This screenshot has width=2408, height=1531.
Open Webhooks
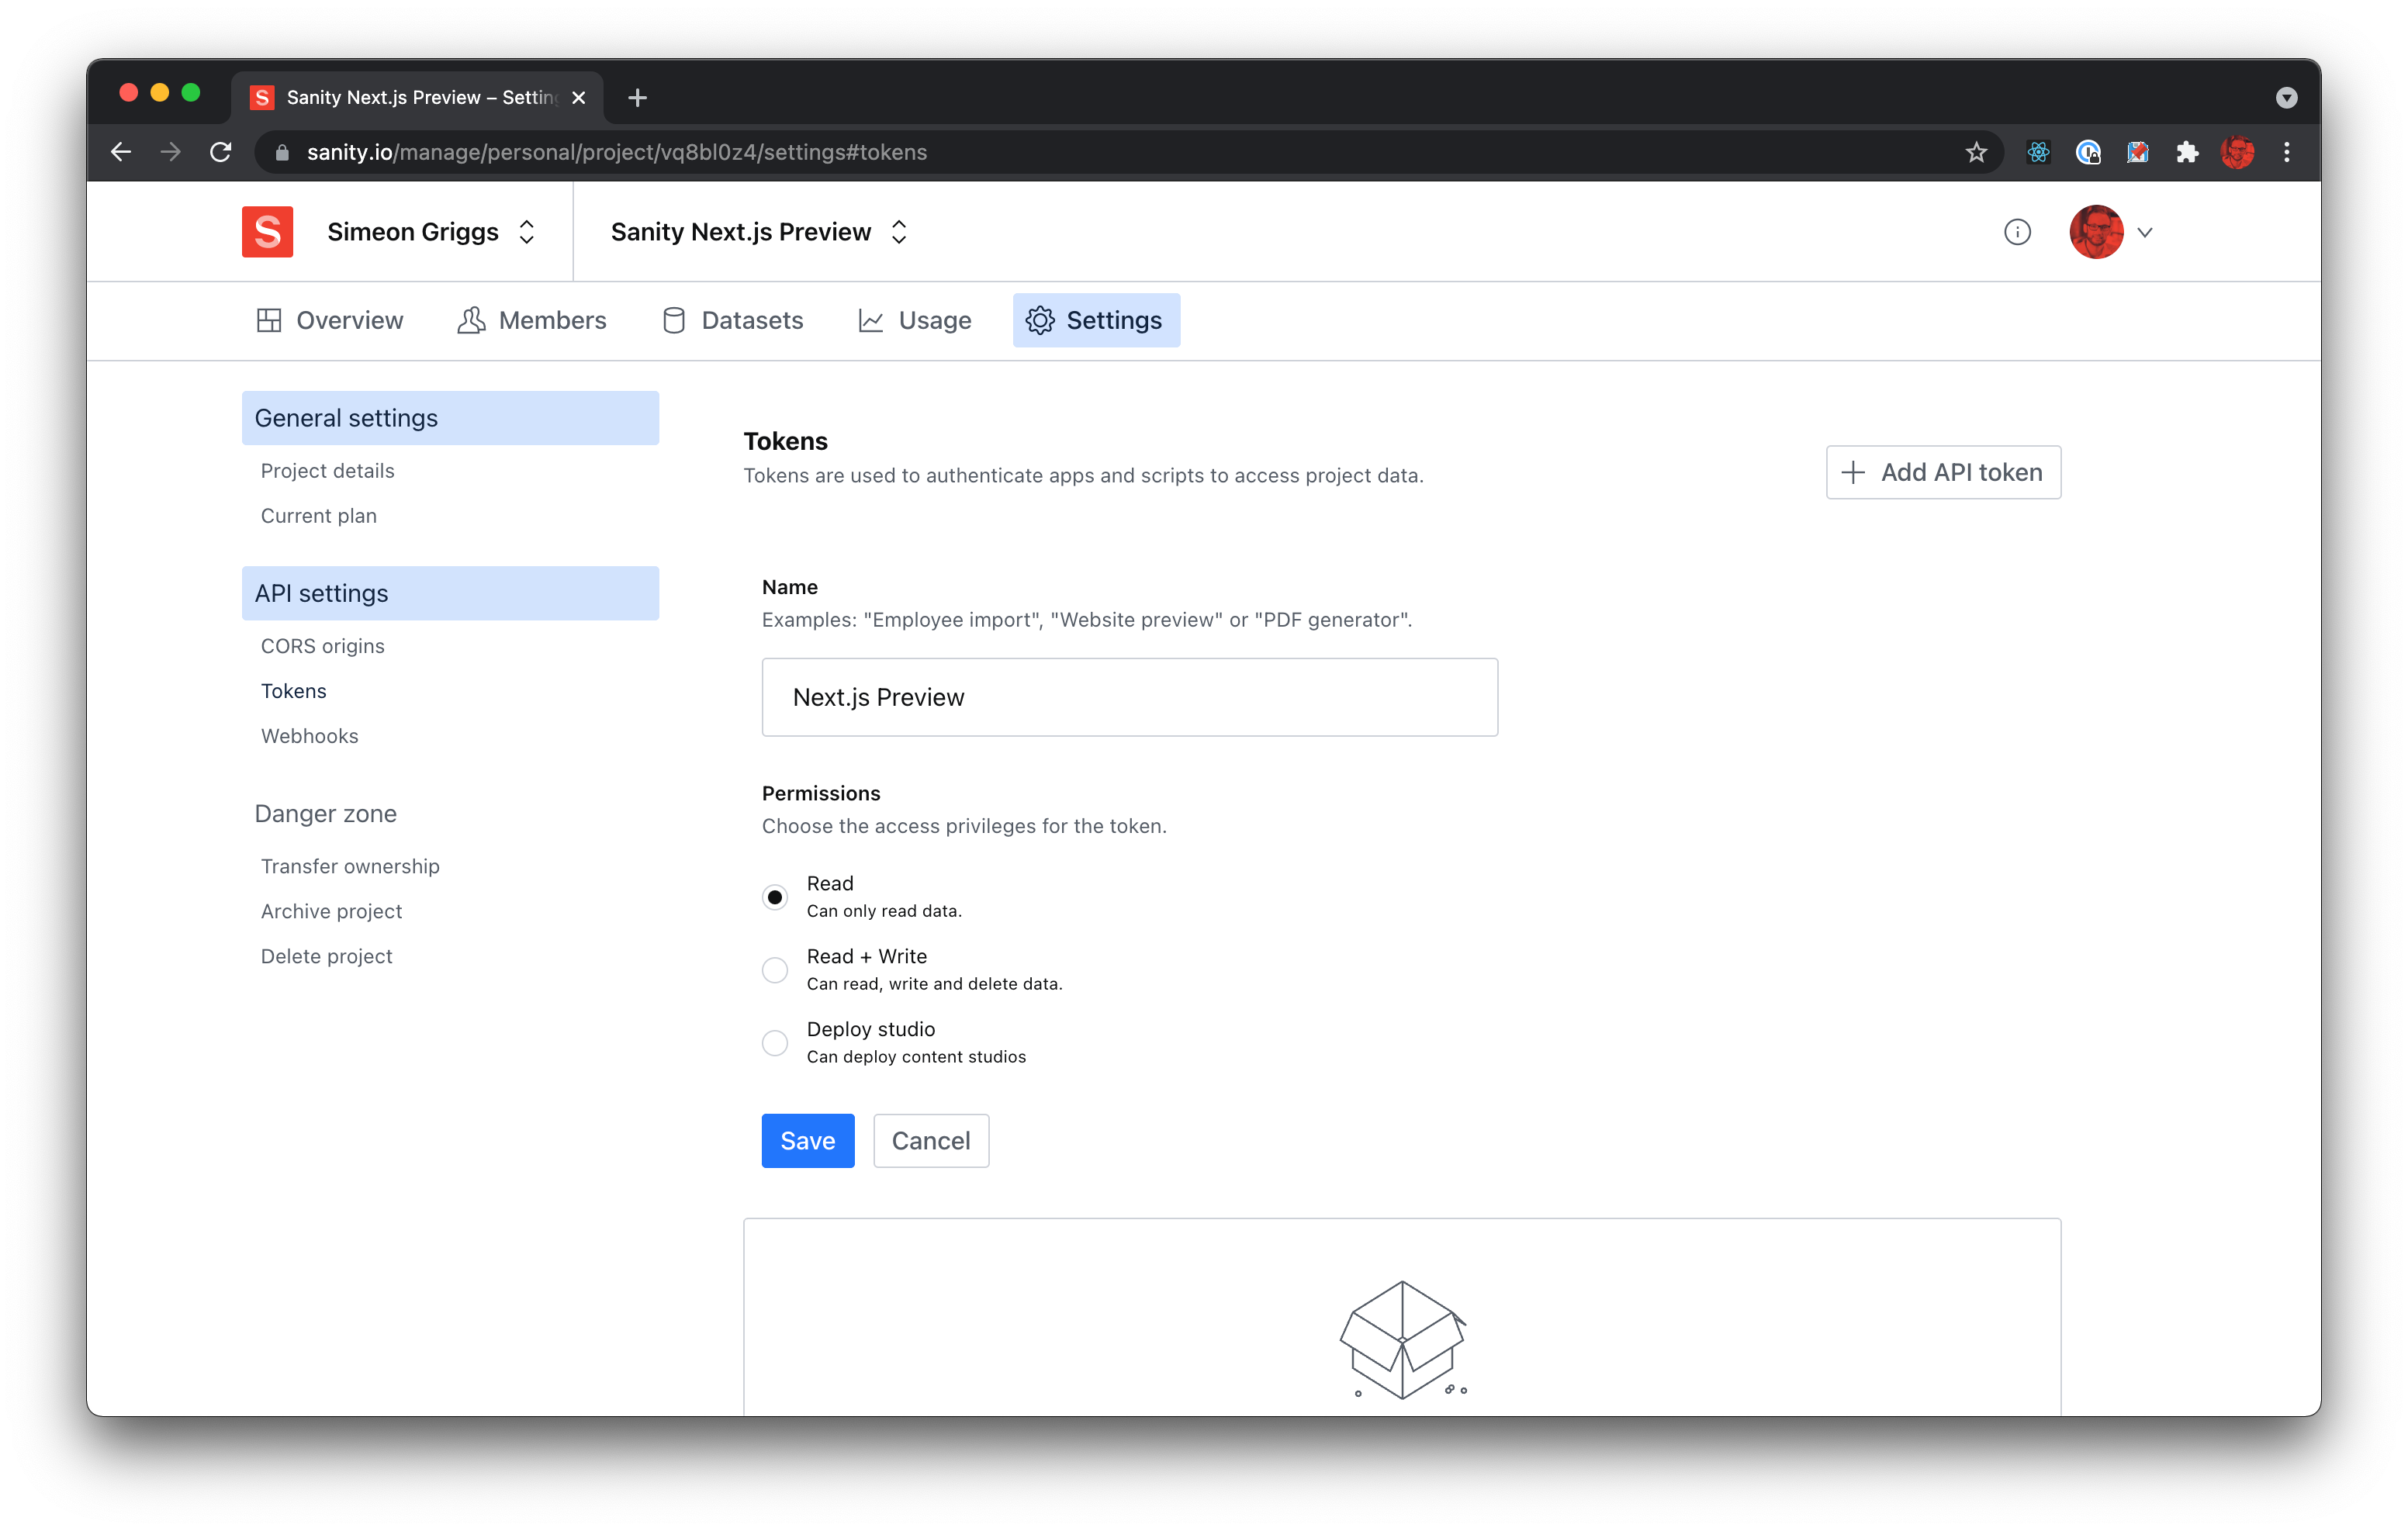coord(309,736)
